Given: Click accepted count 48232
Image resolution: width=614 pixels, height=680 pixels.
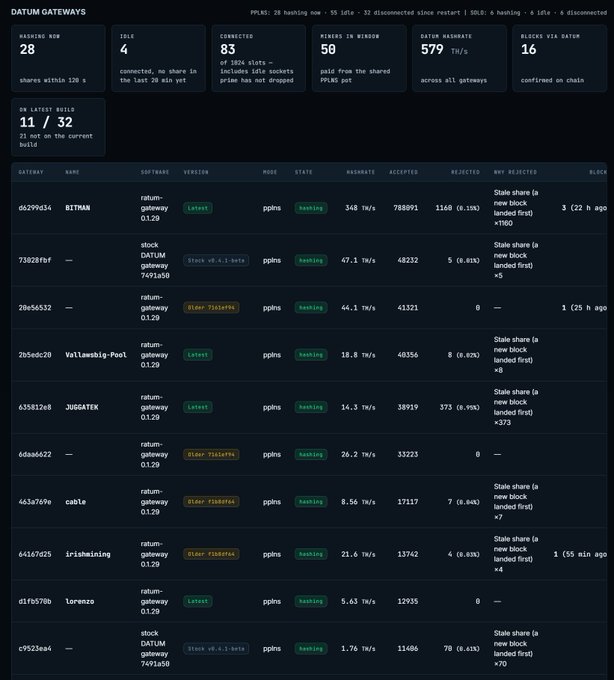Looking at the screenshot, I should click(408, 260).
